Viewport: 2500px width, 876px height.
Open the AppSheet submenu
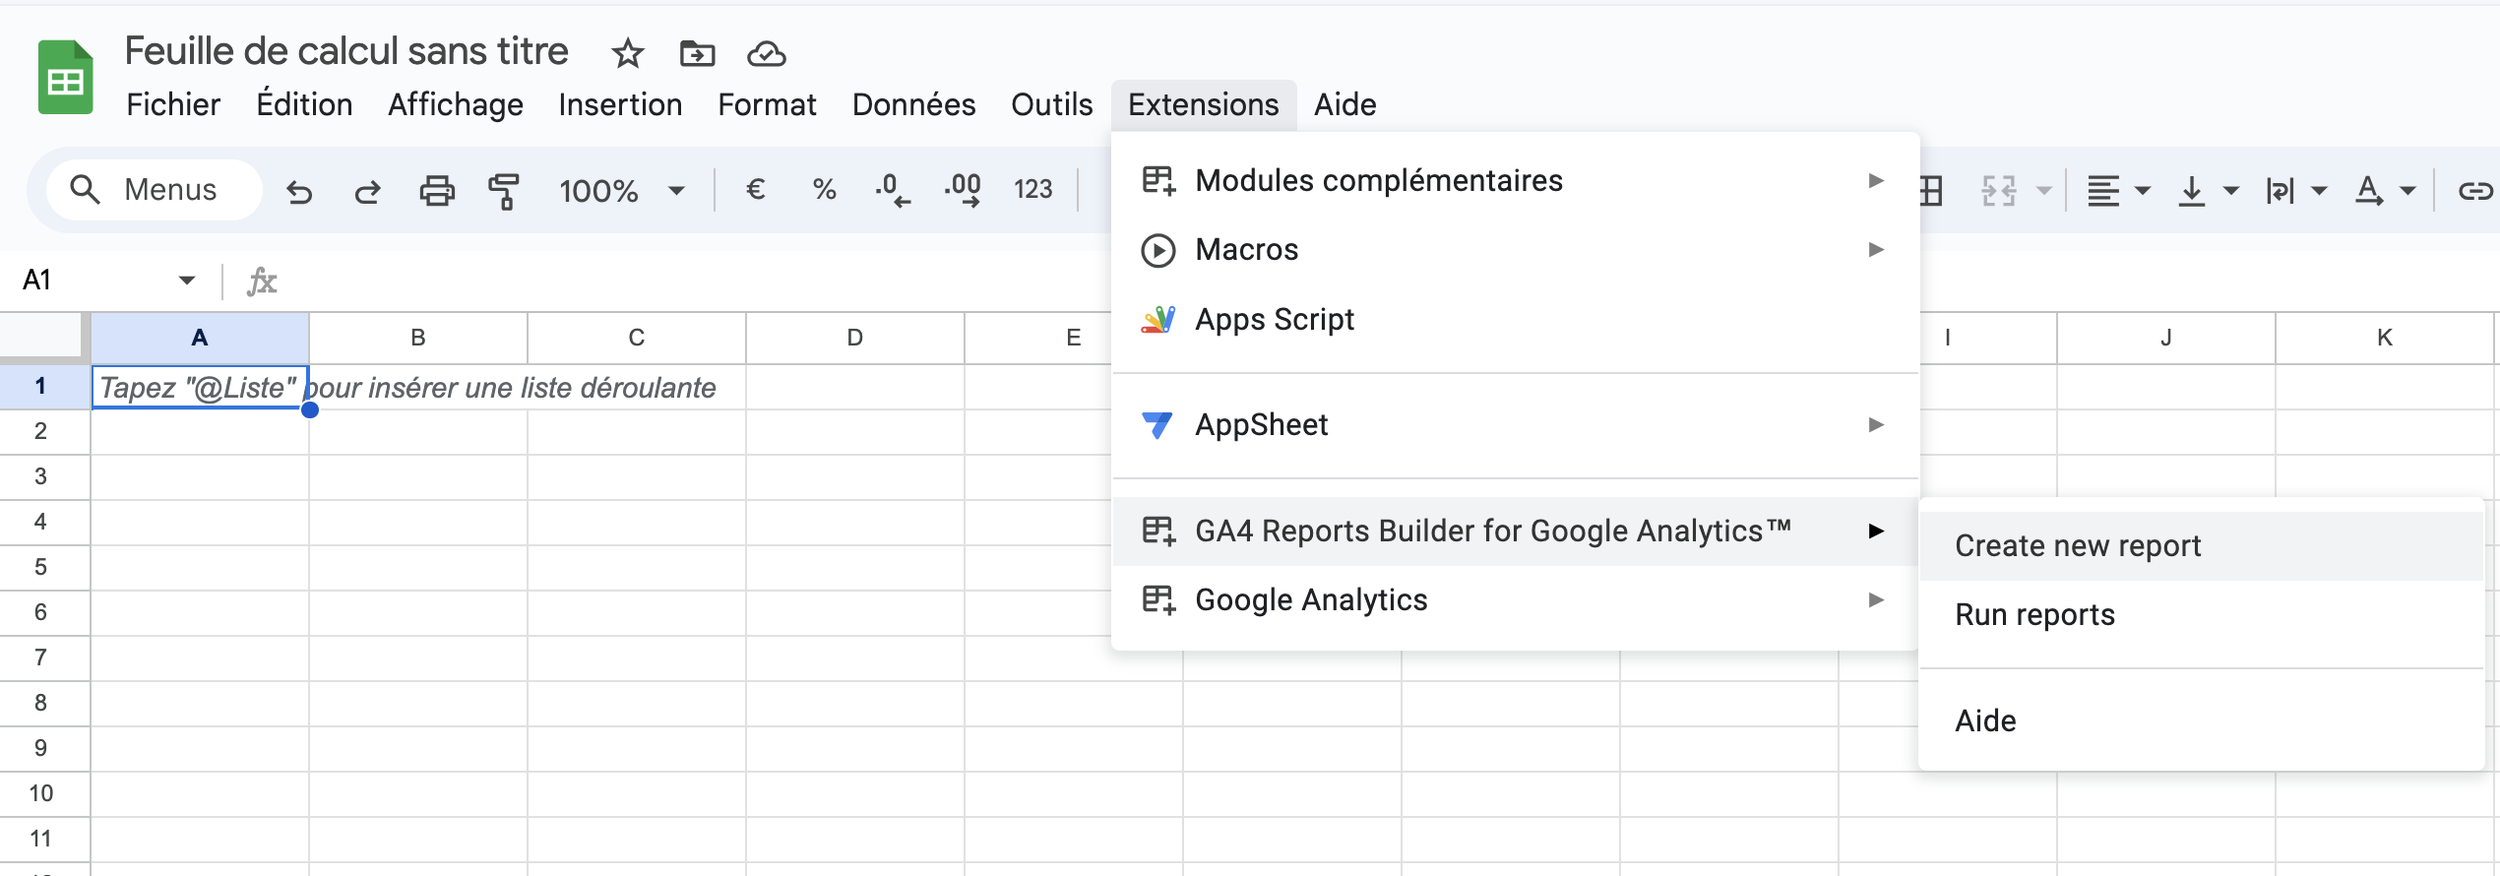[x=1514, y=425]
